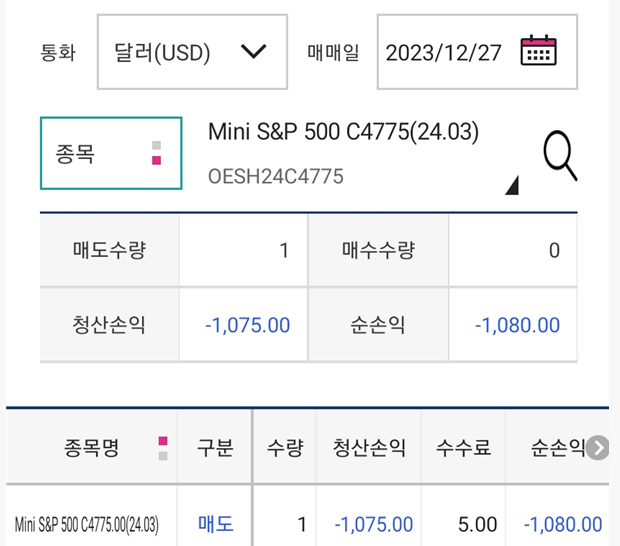The width and height of the screenshot is (620, 546).
Task: Click the summary 청산손익 -1,075.00 value
Action: coord(248,325)
